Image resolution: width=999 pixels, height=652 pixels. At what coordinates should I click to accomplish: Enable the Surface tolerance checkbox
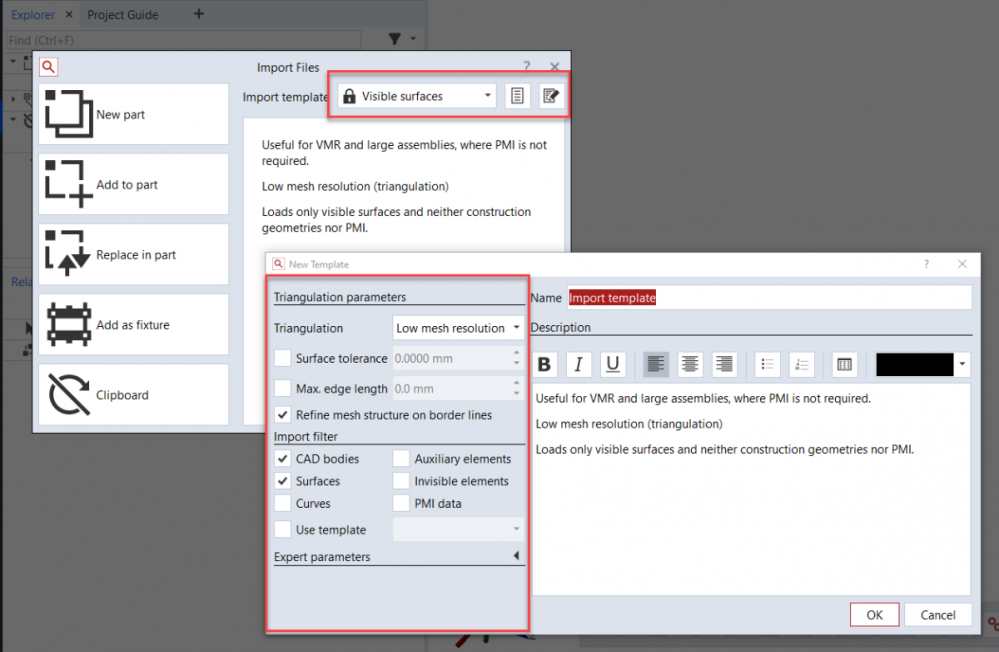283,358
